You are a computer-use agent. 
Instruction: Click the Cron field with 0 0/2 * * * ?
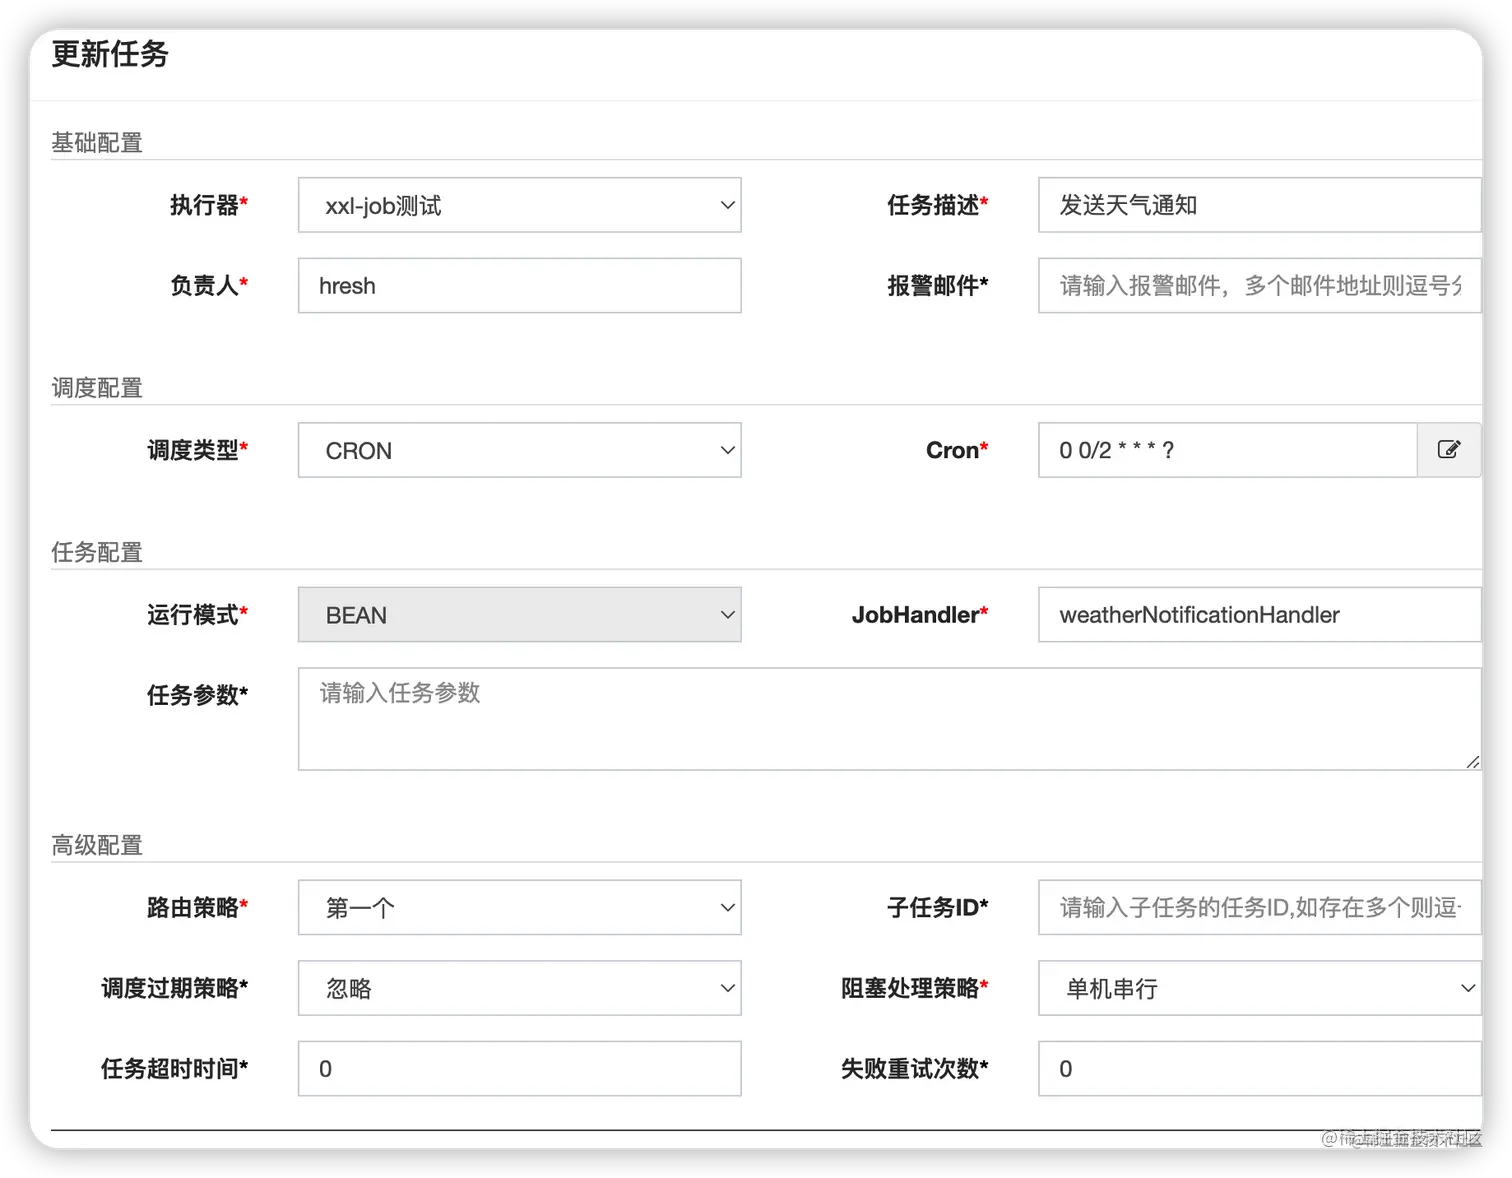click(x=1228, y=450)
